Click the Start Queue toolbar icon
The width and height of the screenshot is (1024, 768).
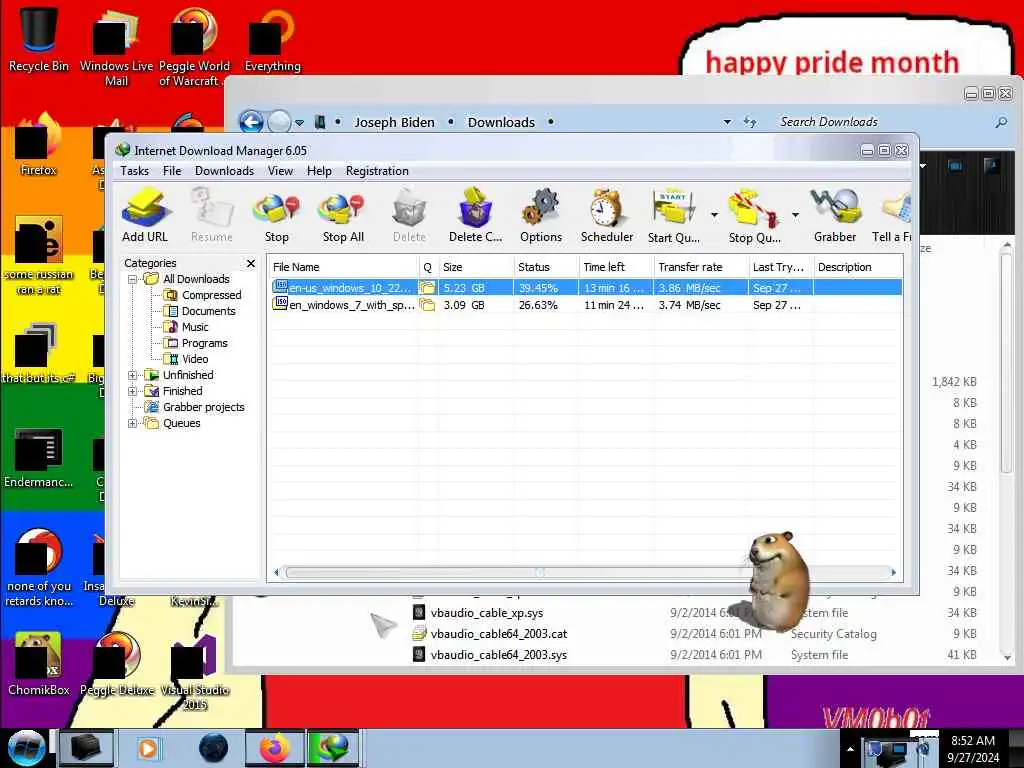coord(673,216)
